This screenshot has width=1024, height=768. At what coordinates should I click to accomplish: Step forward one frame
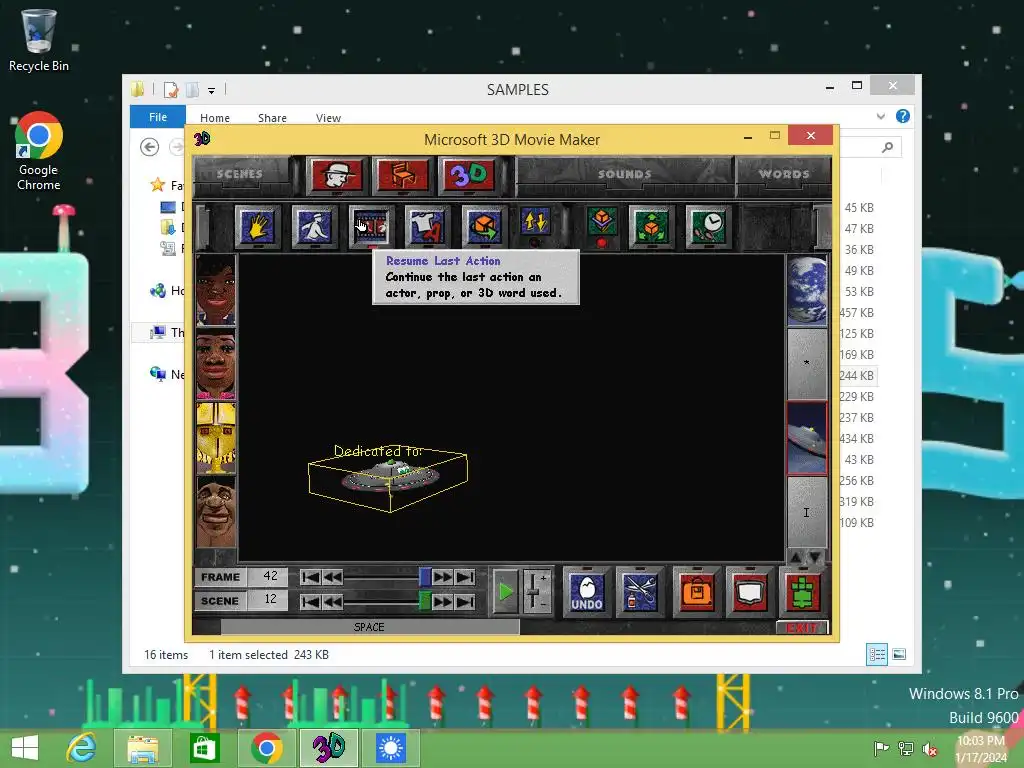(x=442, y=577)
